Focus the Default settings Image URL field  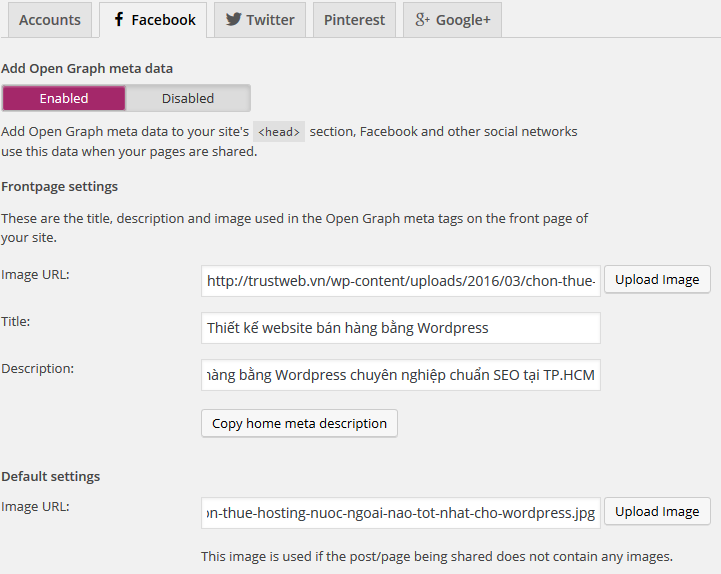401,513
